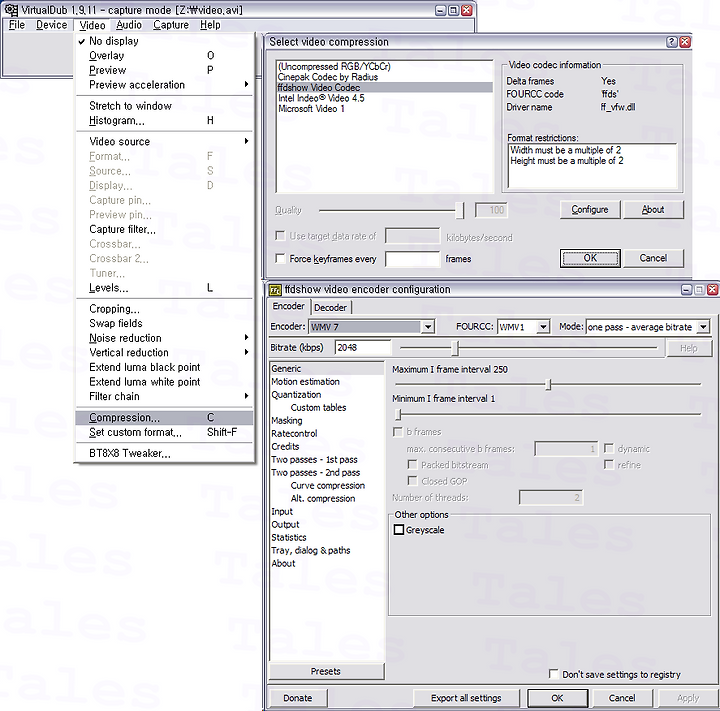Expand the Preview acceleration submenu
The height and width of the screenshot is (711, 720).
coord(164,85)
